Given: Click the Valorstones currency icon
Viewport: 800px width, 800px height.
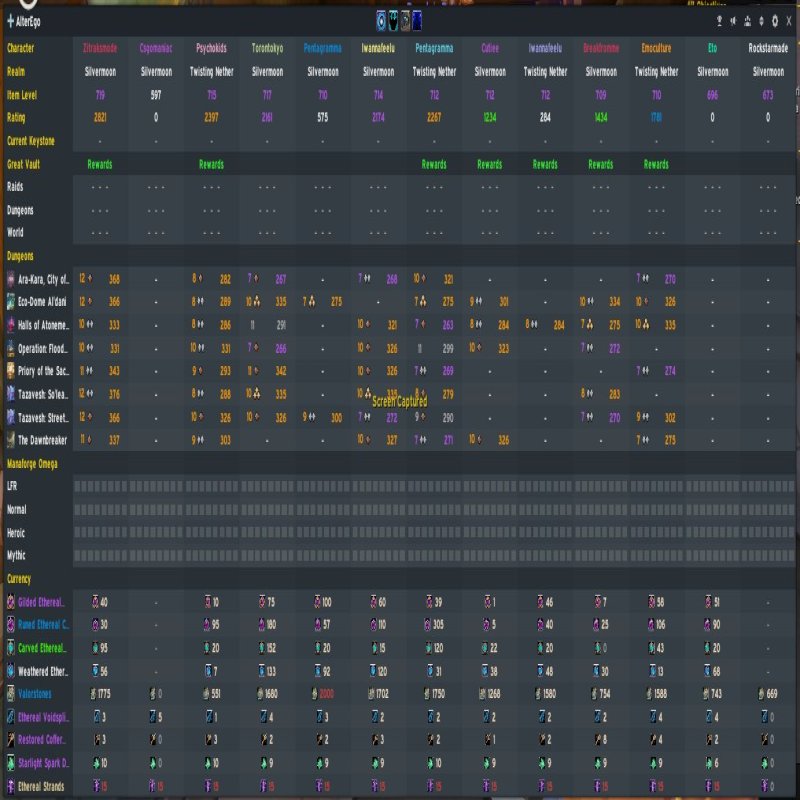Looking at the screenshot, I should [x=11, y=694].
